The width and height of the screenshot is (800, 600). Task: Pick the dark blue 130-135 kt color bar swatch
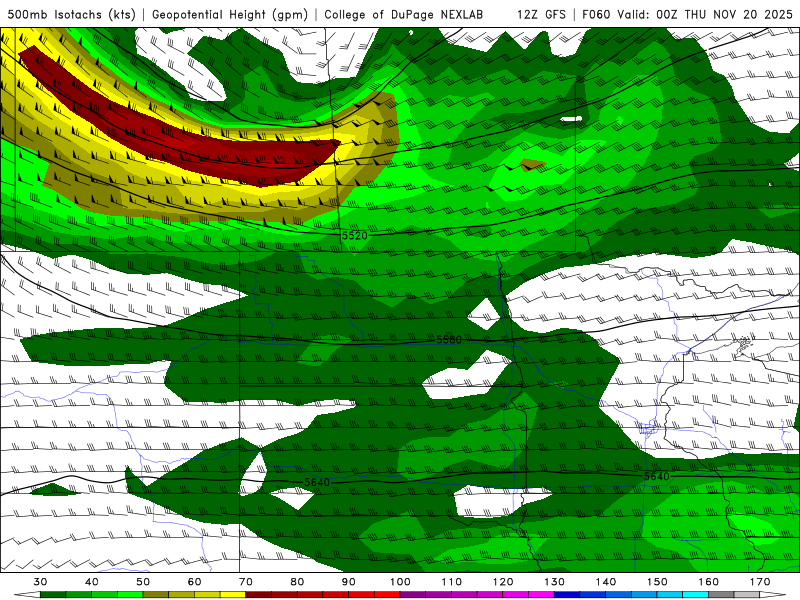(567, 595)
